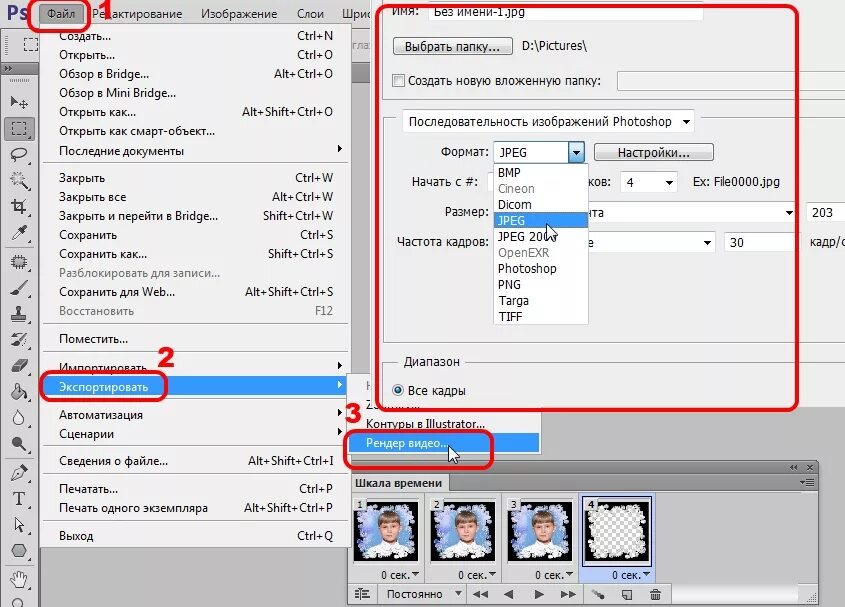845x607 pixels.
Task: Open the Слои menu
Action: tap(310, 13)
